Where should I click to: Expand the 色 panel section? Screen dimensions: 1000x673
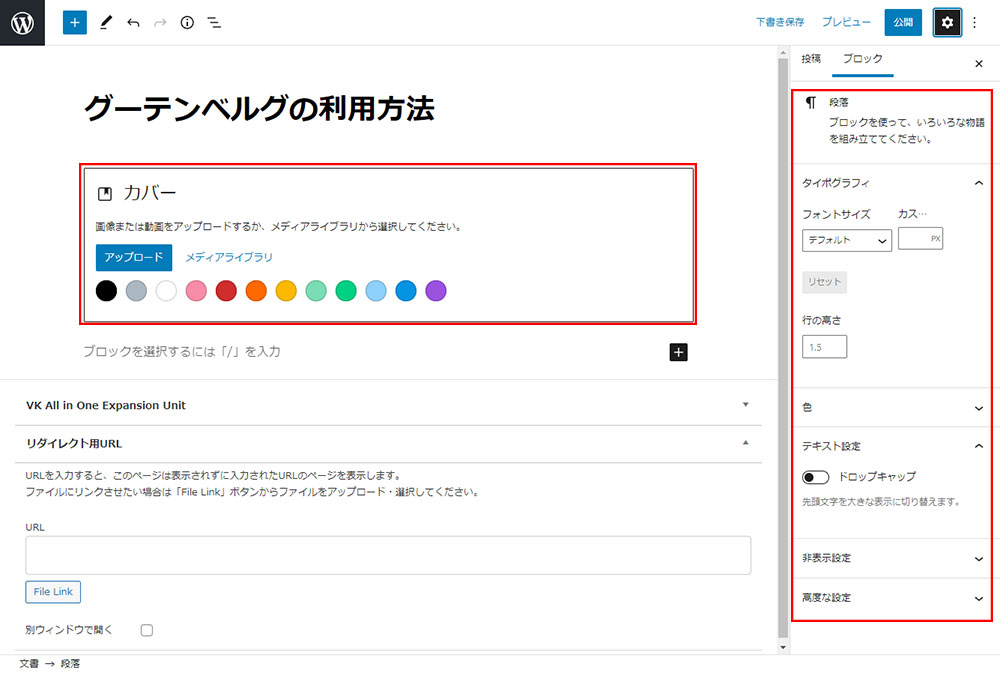(892, 408)
